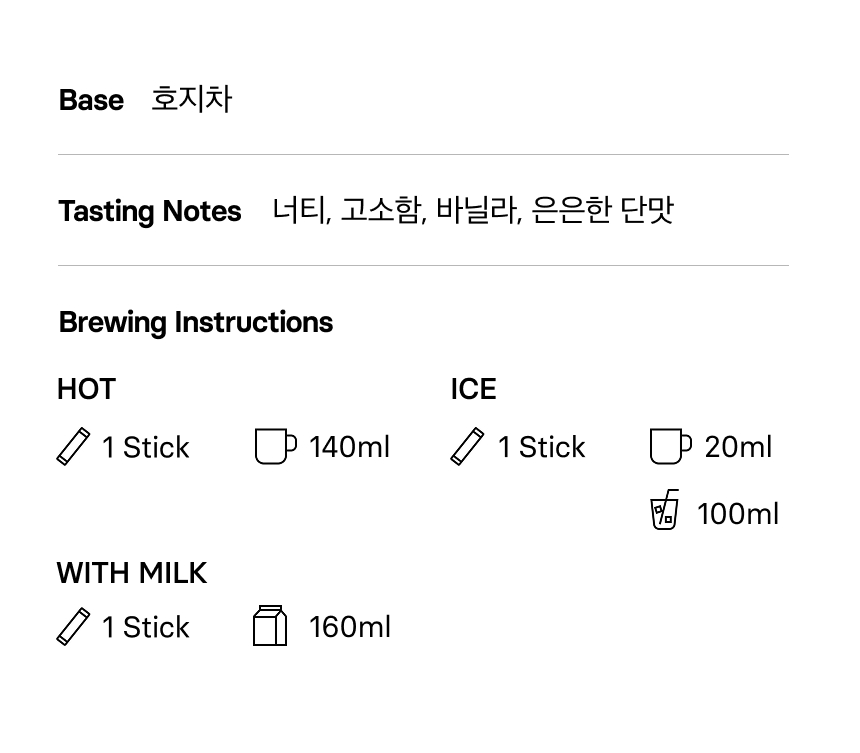The height and width of the screenshot is (753, 860).
Task: Click the 1 Stick text under ICE
Action: point(541,447)
